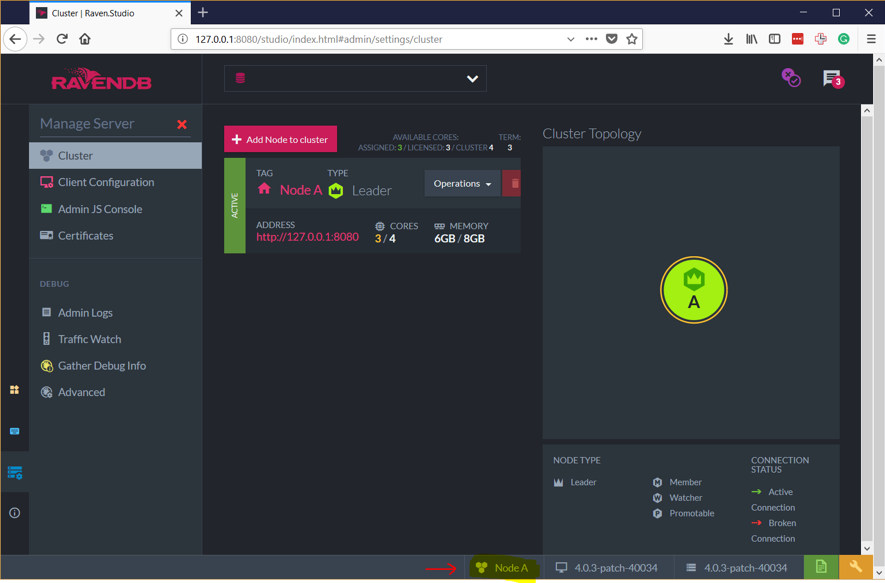Click the red extension icon in toolbar
The width and height of the screenshot is (885, 583).
coord(798,39)
